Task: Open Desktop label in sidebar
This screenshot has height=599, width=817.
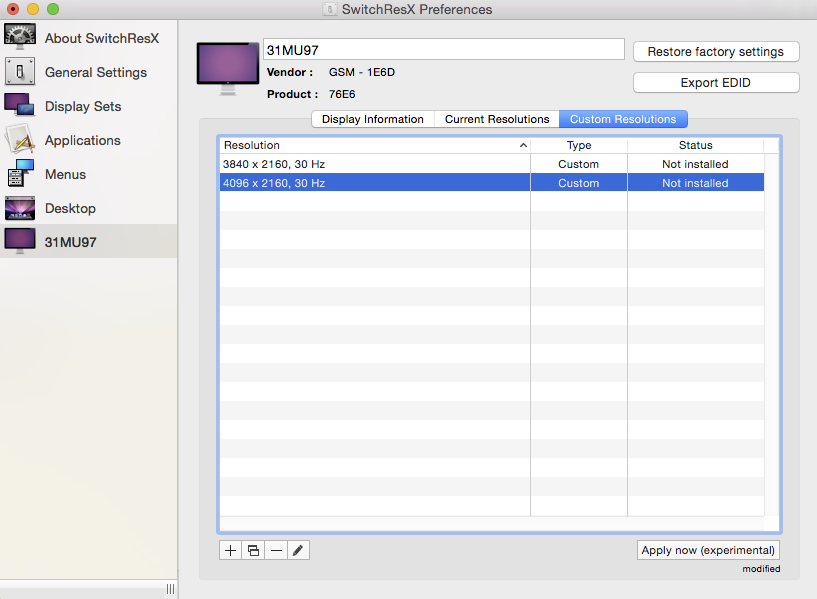Action: [x=70, y=208]
